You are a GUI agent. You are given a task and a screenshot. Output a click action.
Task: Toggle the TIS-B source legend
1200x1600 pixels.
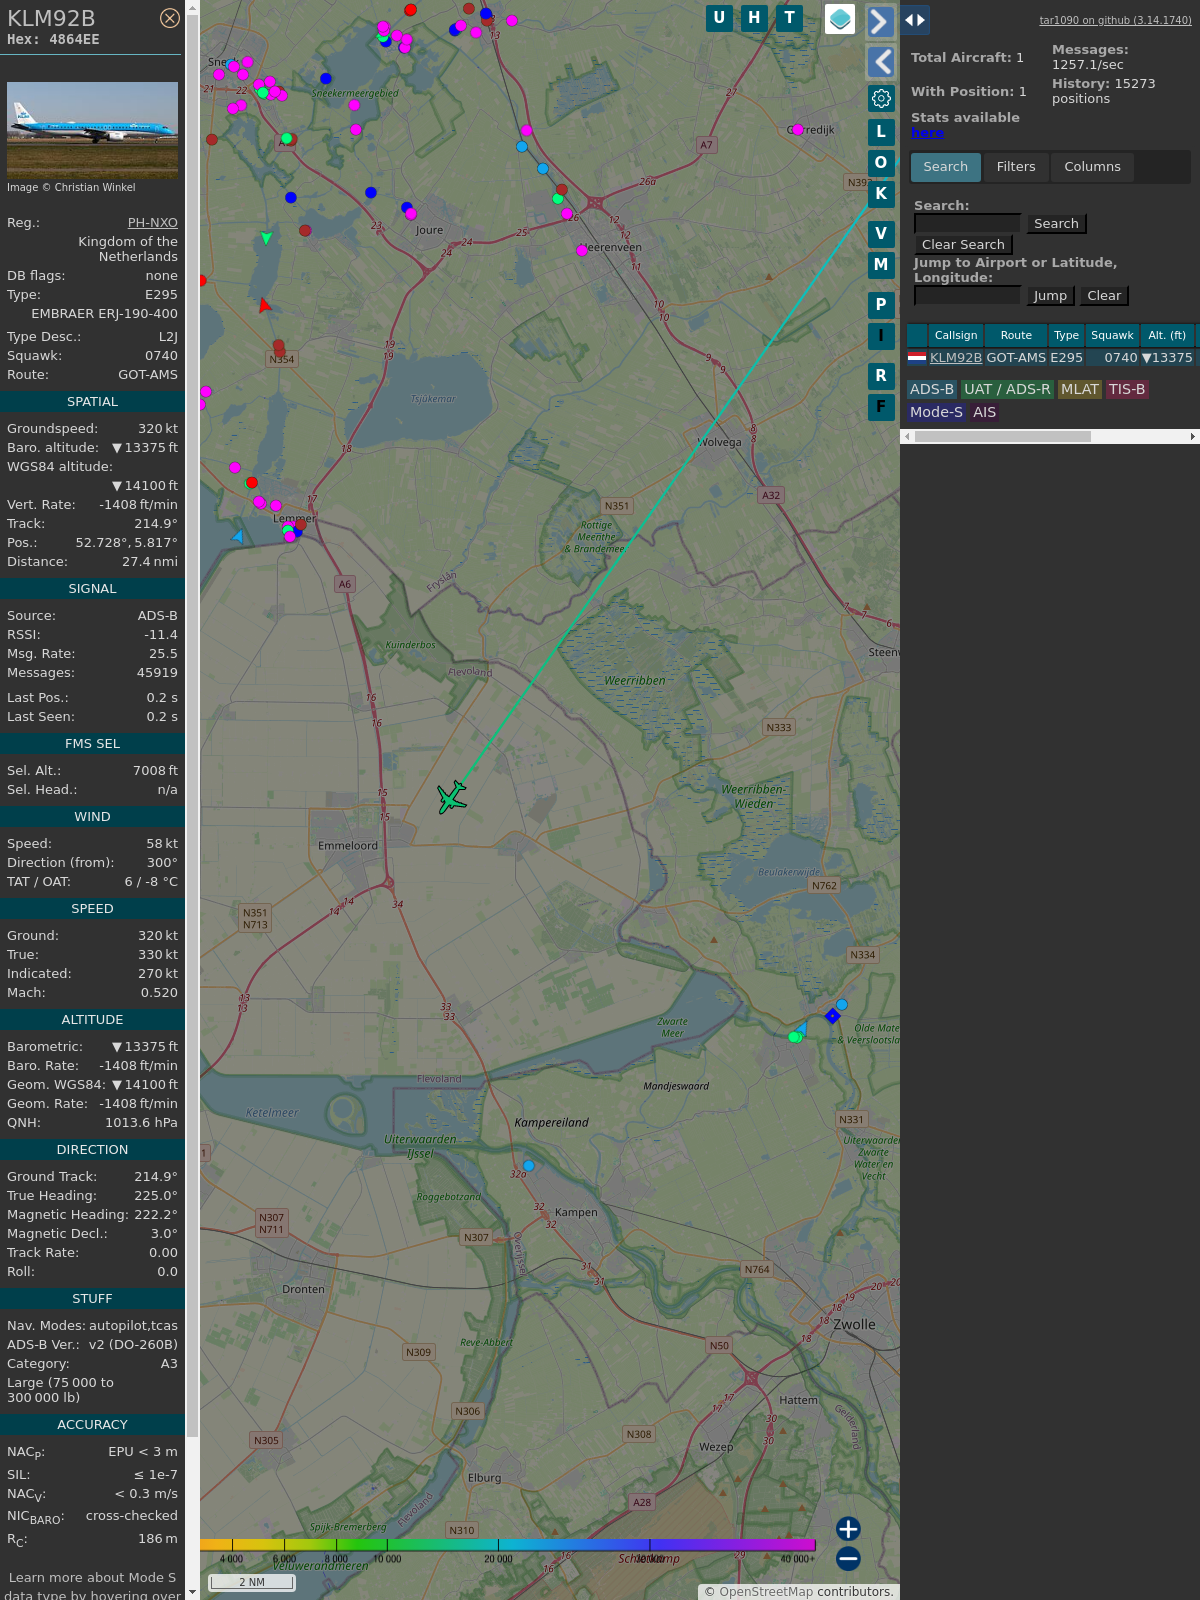click(1126, 390)
